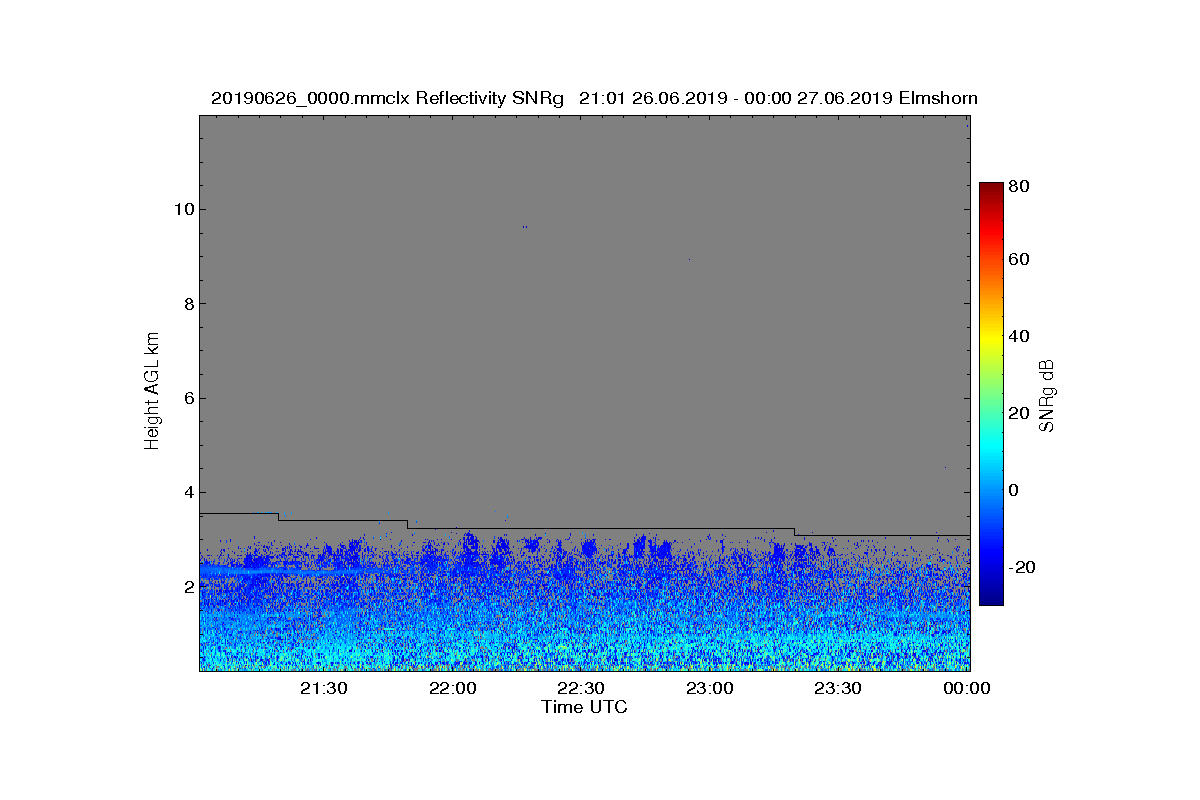Screen dimensions: 1200x800
Task: Click the dark red top of the colorbar
Action: pyautogui.click(x=991, y=188)
